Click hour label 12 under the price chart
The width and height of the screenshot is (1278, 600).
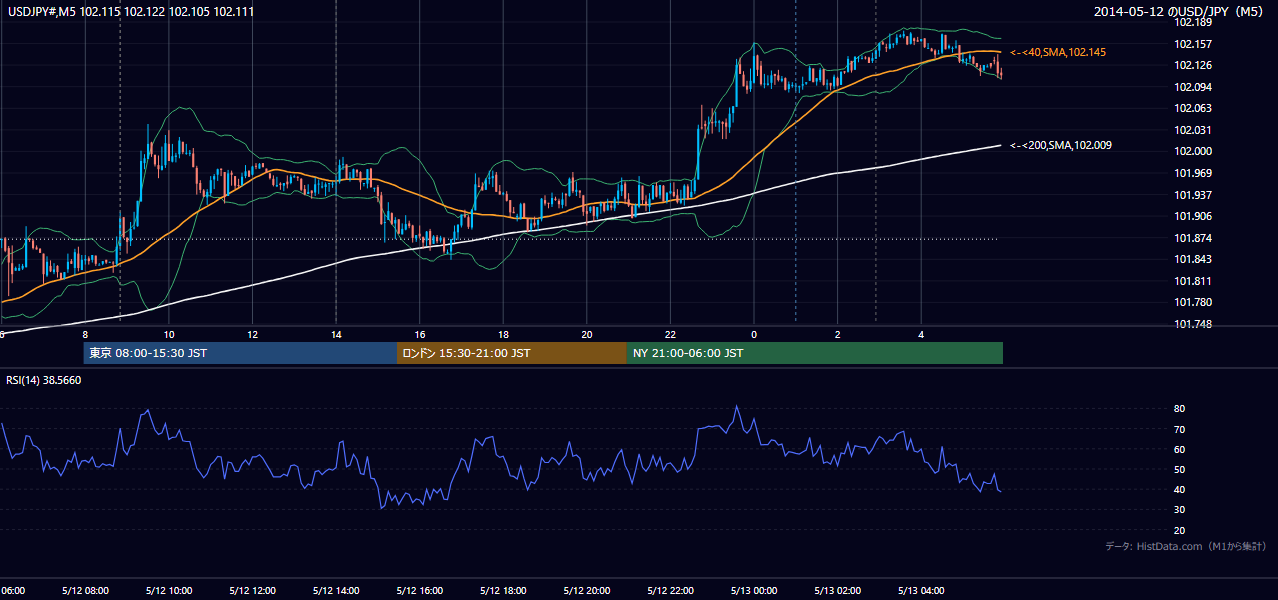click(253, 334)
